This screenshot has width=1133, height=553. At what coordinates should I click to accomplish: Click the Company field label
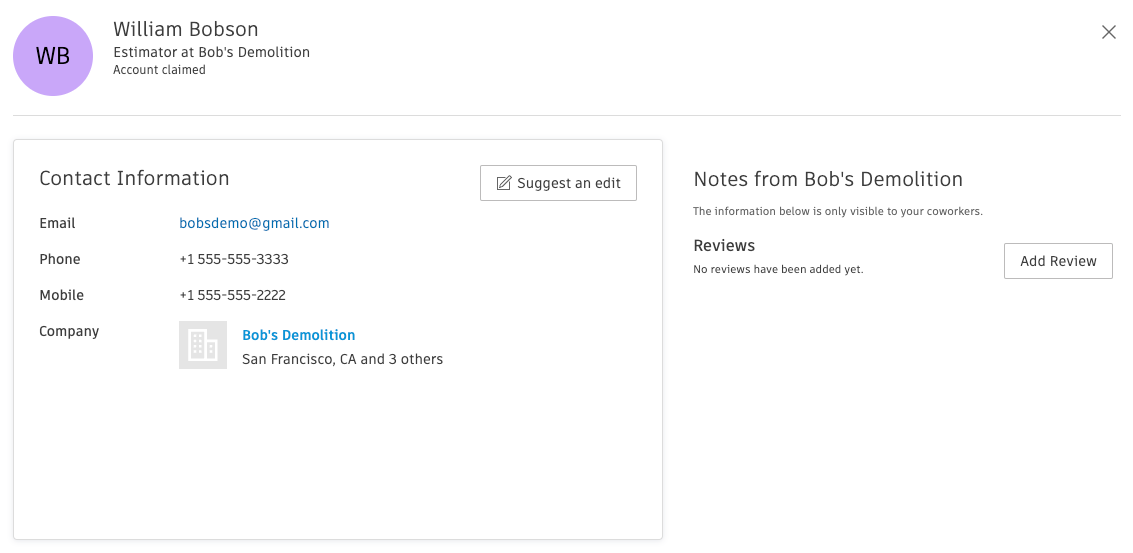coord(69,331)
